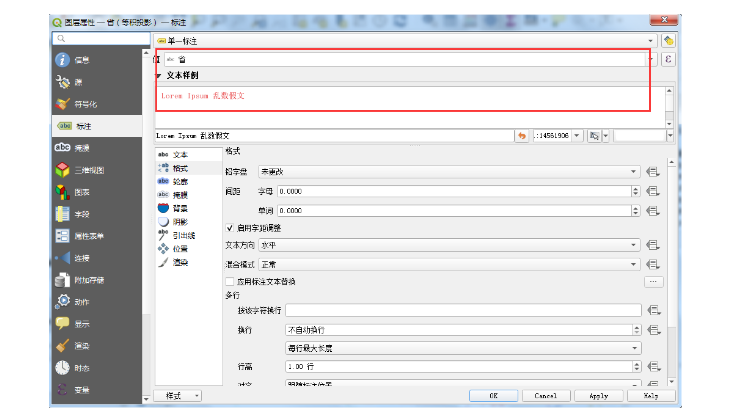This screenshot has height=416, width=734.
Task: Open the 每行最大长度 dropdown
Action: point(463,348)
